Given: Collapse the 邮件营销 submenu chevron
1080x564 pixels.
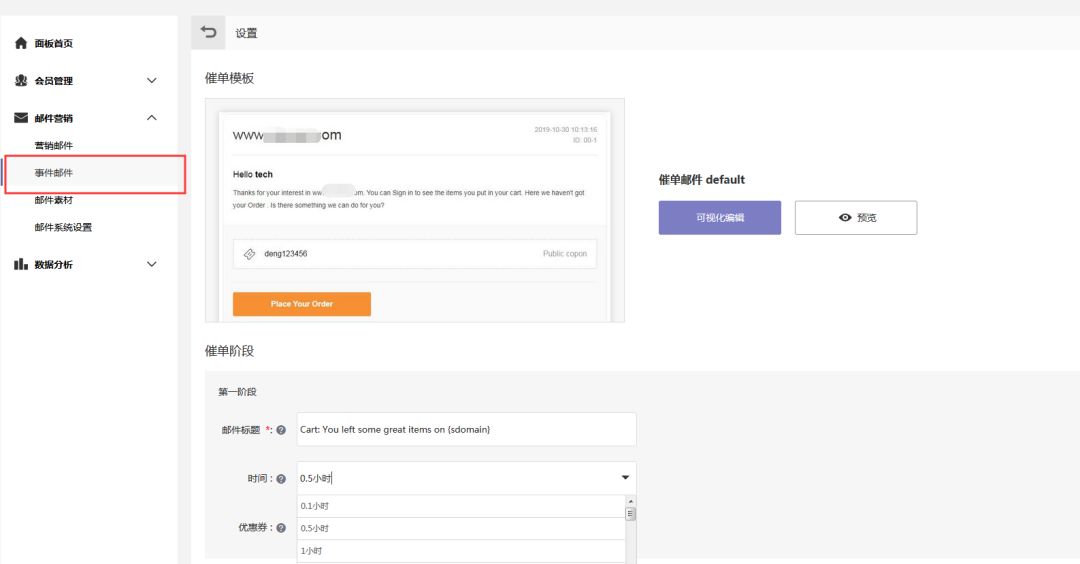Looking at the screenshot, I should point(152,118).
